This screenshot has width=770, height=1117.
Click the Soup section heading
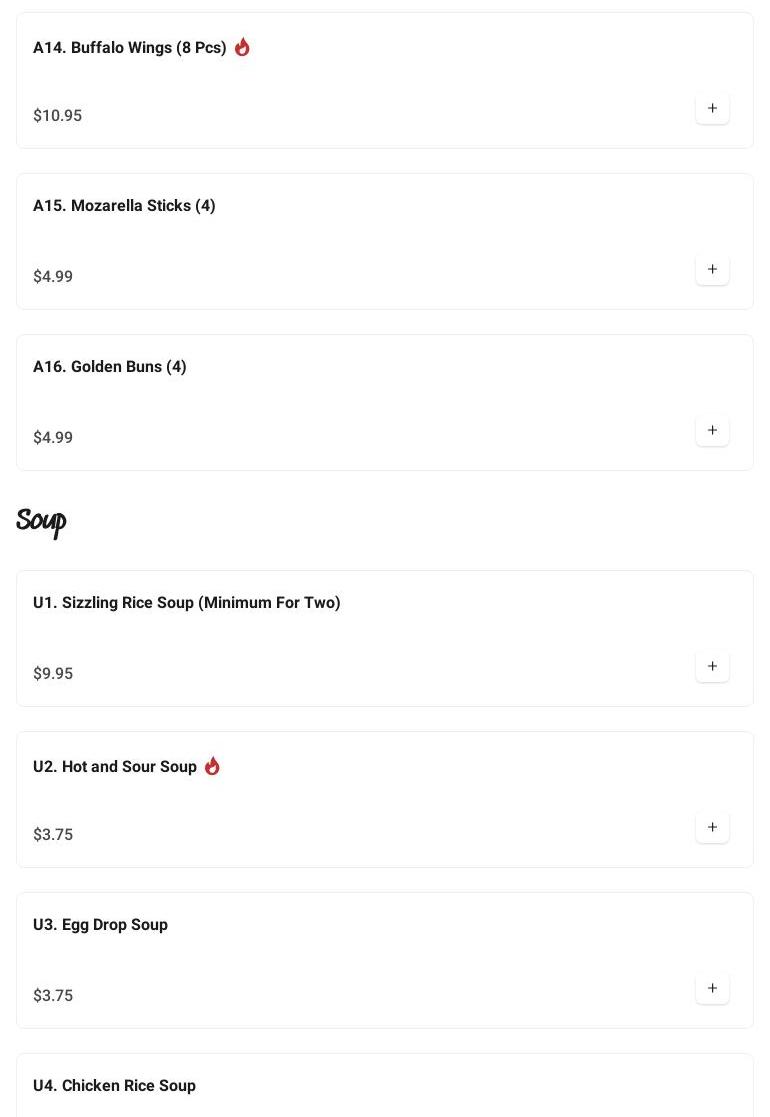[41, 521]
